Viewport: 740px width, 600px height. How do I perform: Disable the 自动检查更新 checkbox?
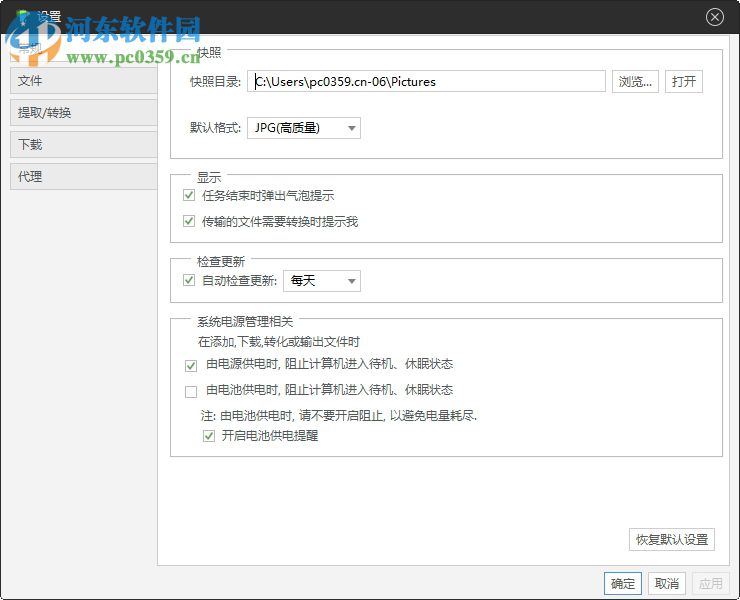pyautogui.click(x=189, y=280)
